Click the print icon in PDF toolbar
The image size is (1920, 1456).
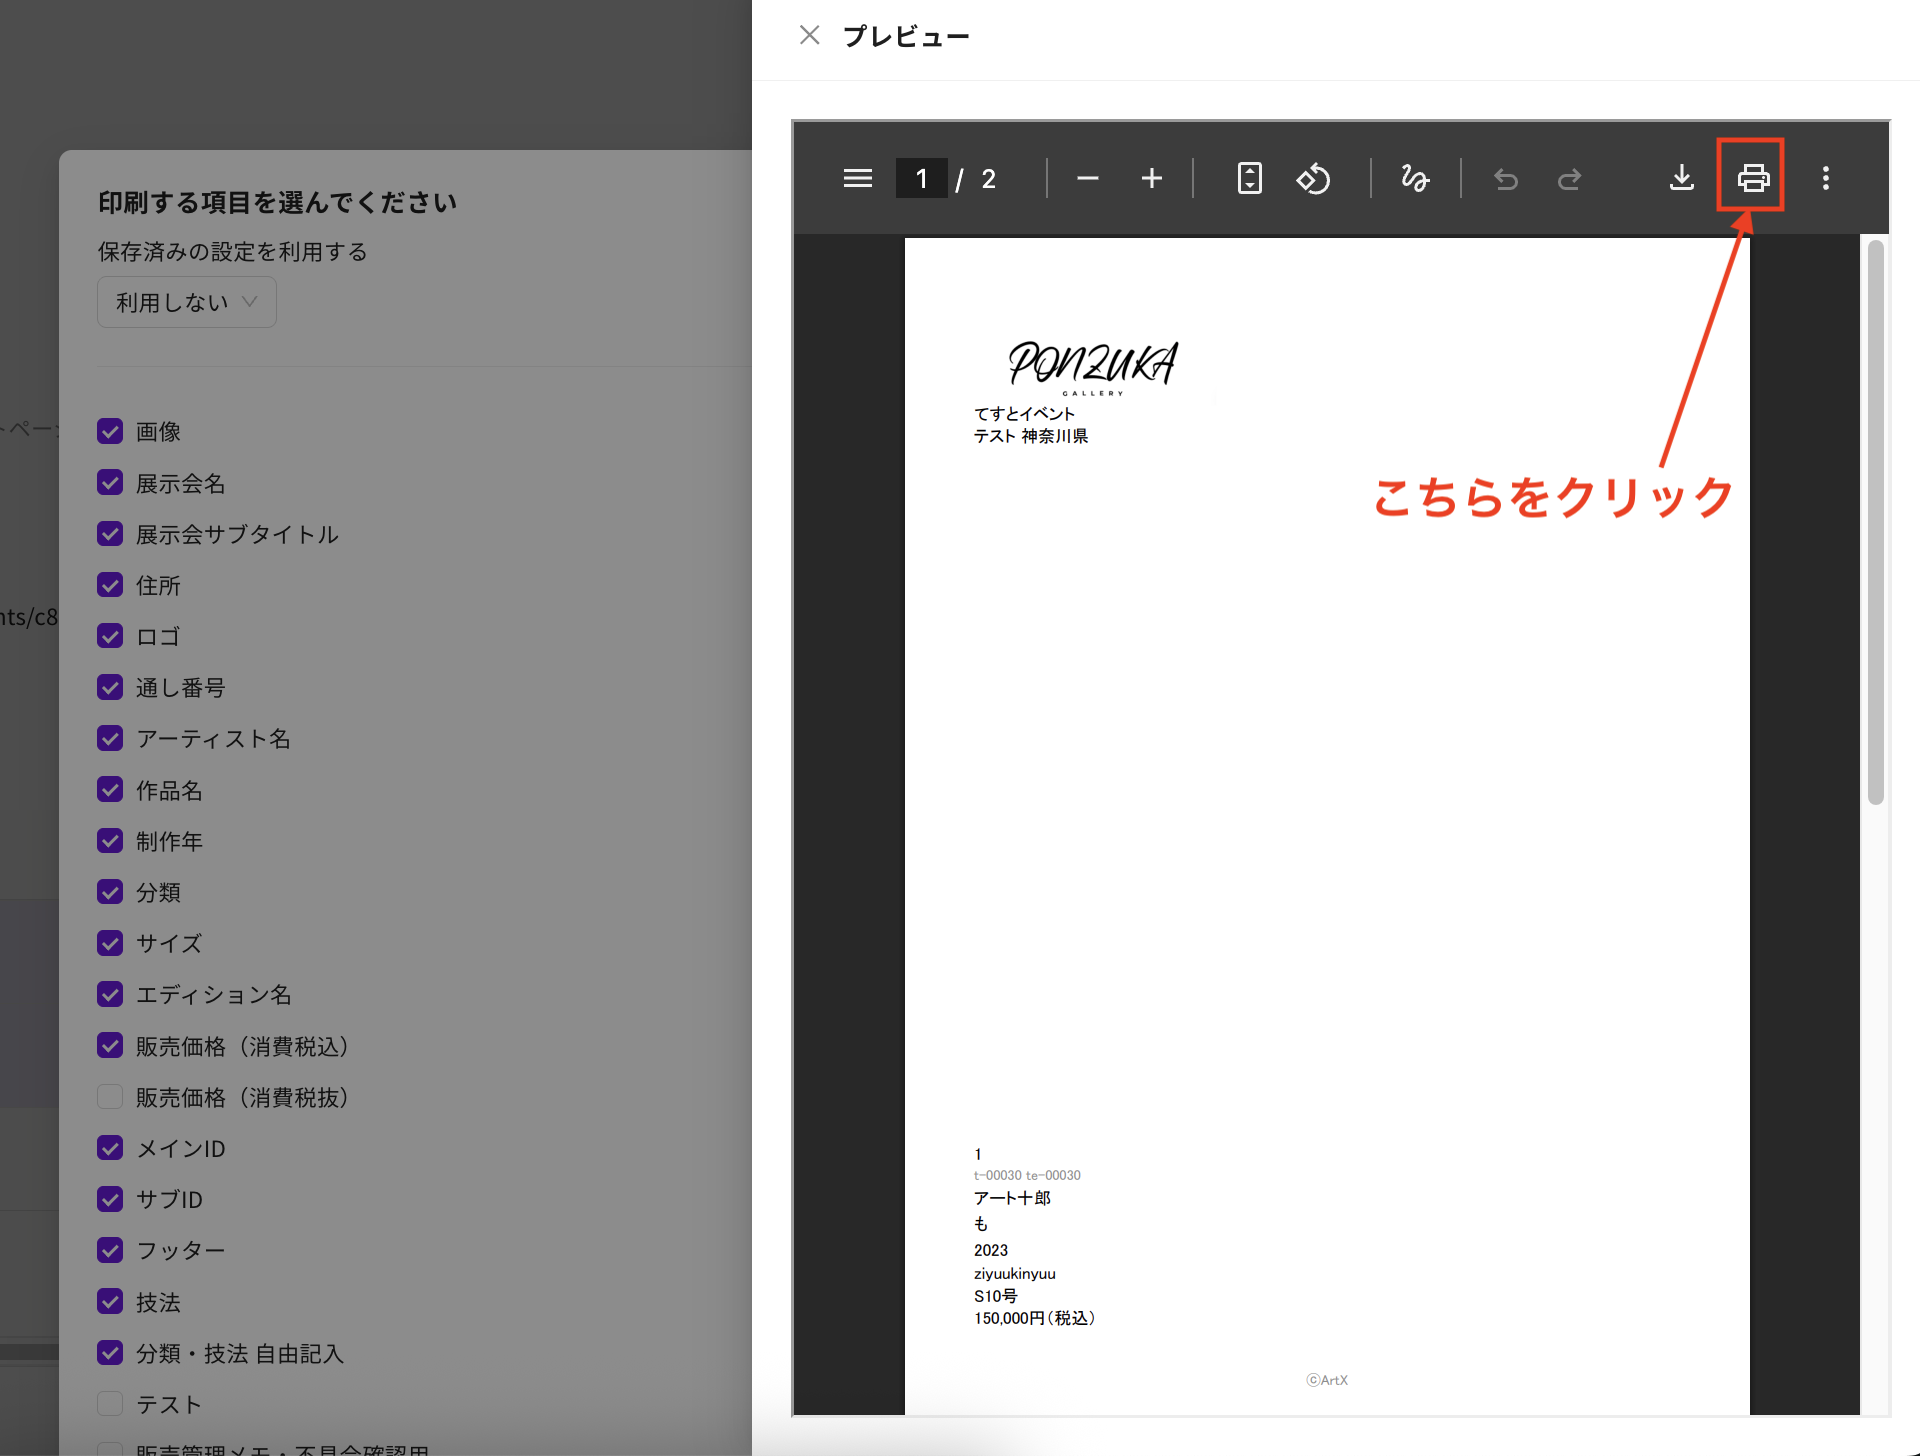point(1752,178)
